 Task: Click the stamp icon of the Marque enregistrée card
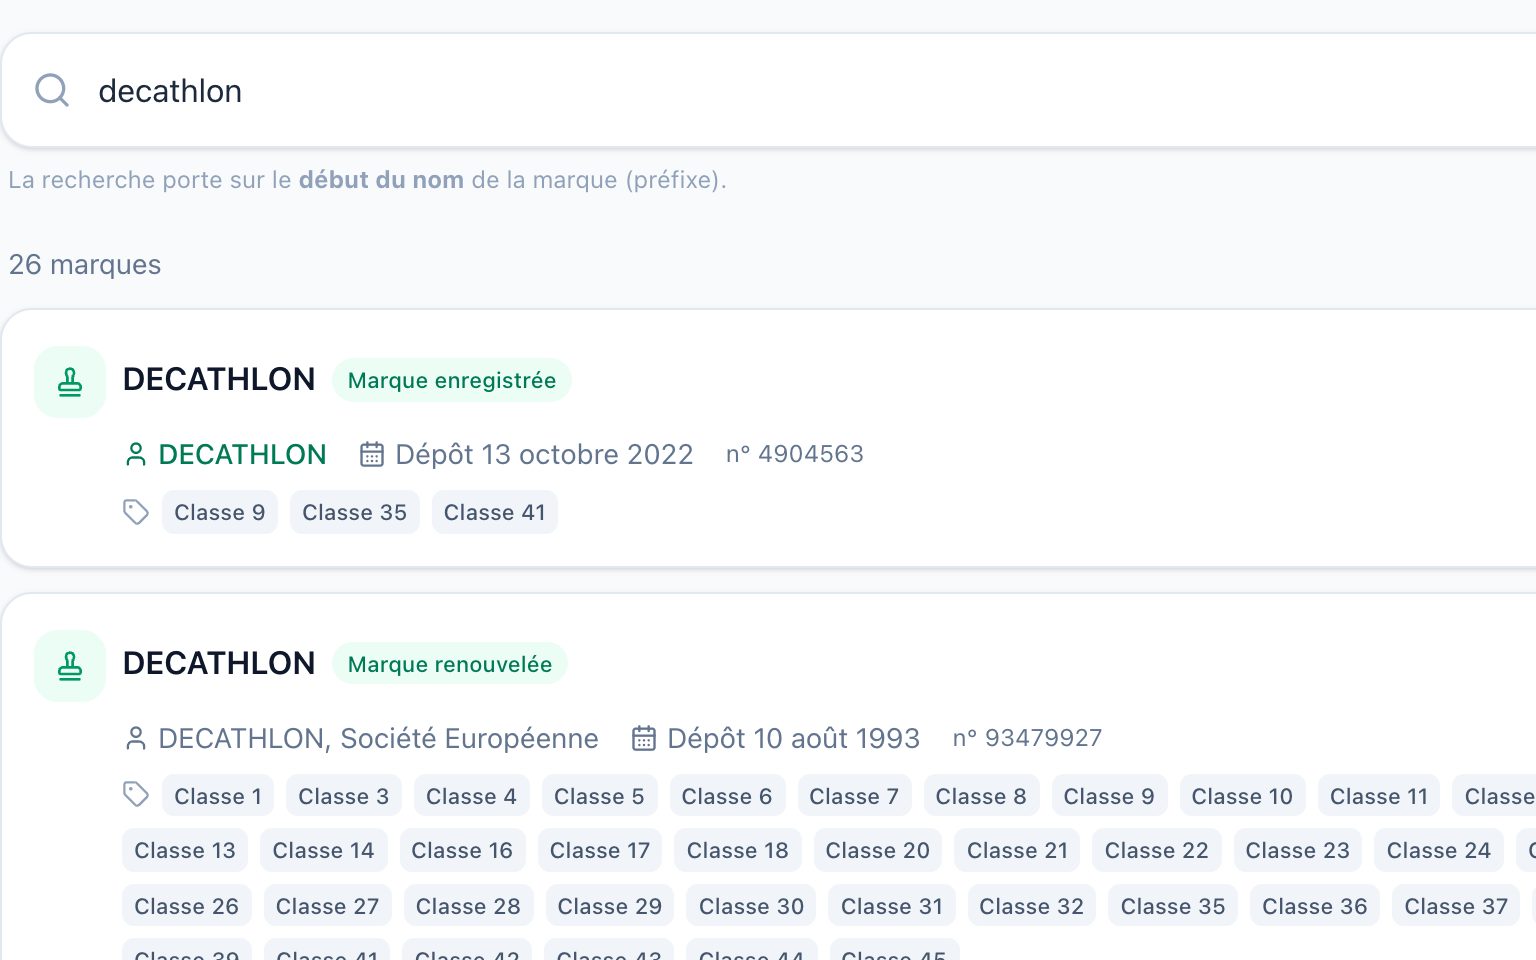click(x=70, y=382)
